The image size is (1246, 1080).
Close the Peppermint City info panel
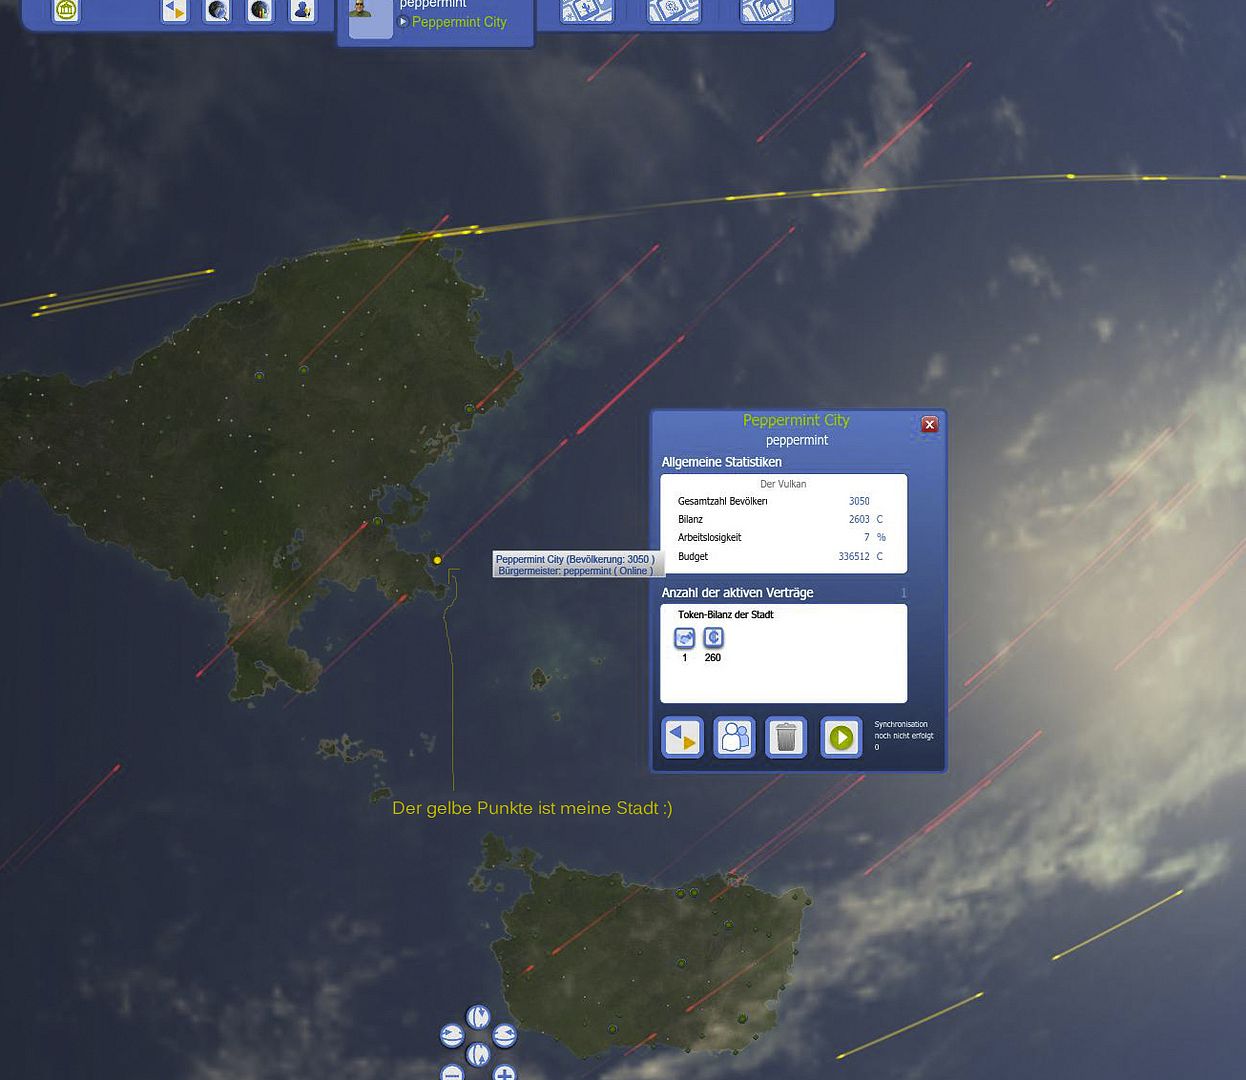(x=929, y=425)
